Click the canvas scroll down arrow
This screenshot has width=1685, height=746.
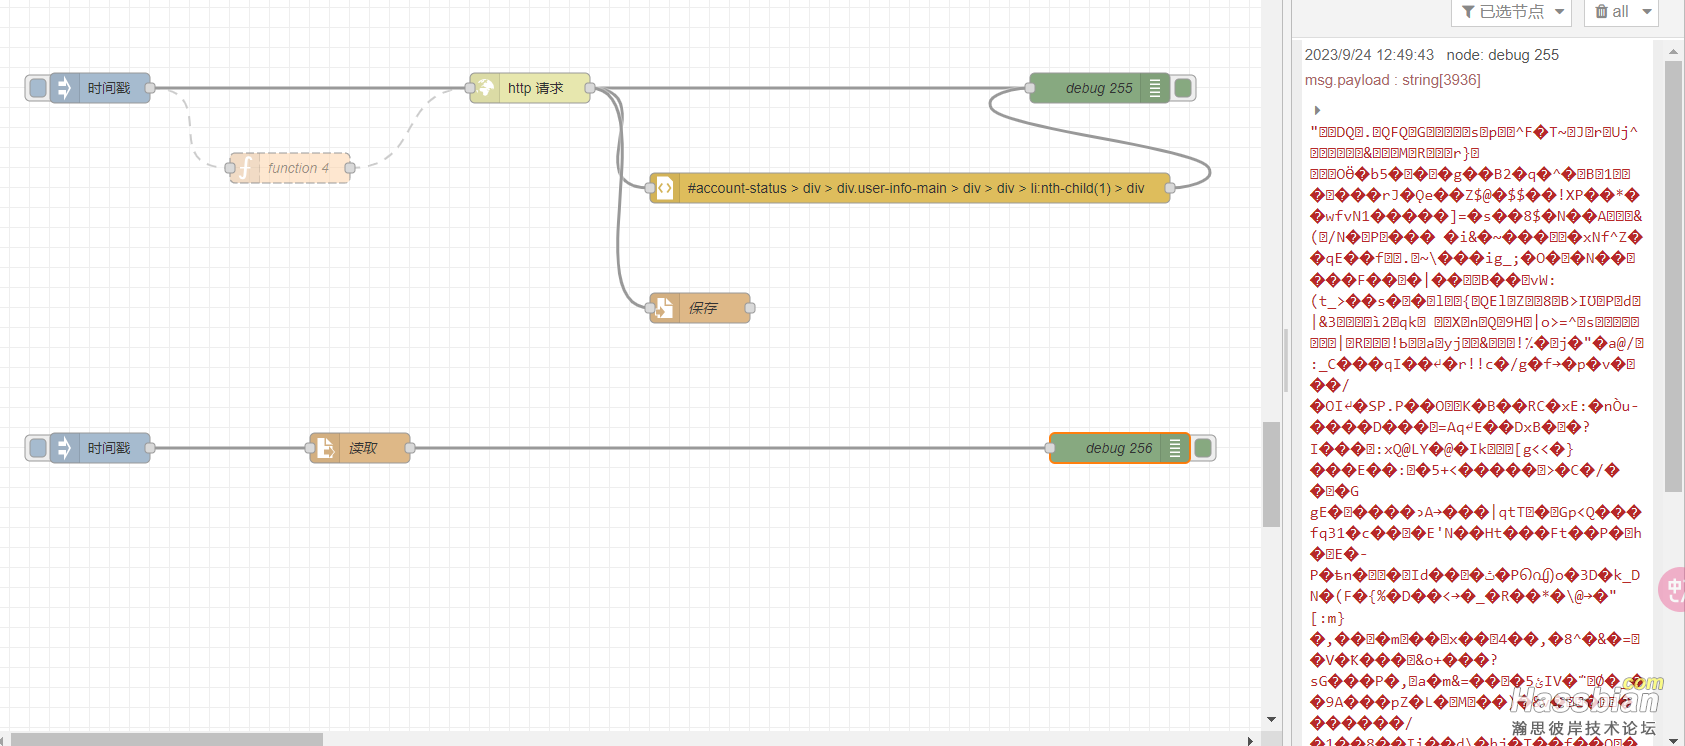tap(1271, 720)
